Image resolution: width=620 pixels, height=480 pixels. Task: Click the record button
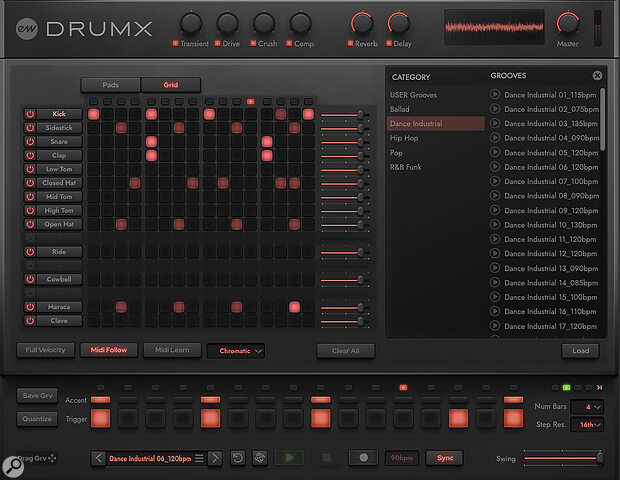point(363,458)
